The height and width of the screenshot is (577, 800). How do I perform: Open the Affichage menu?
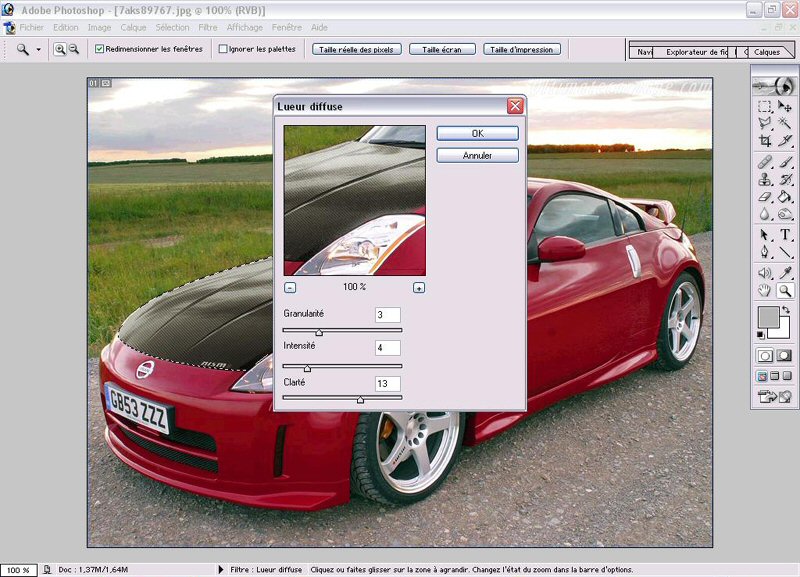coord(244,28)
